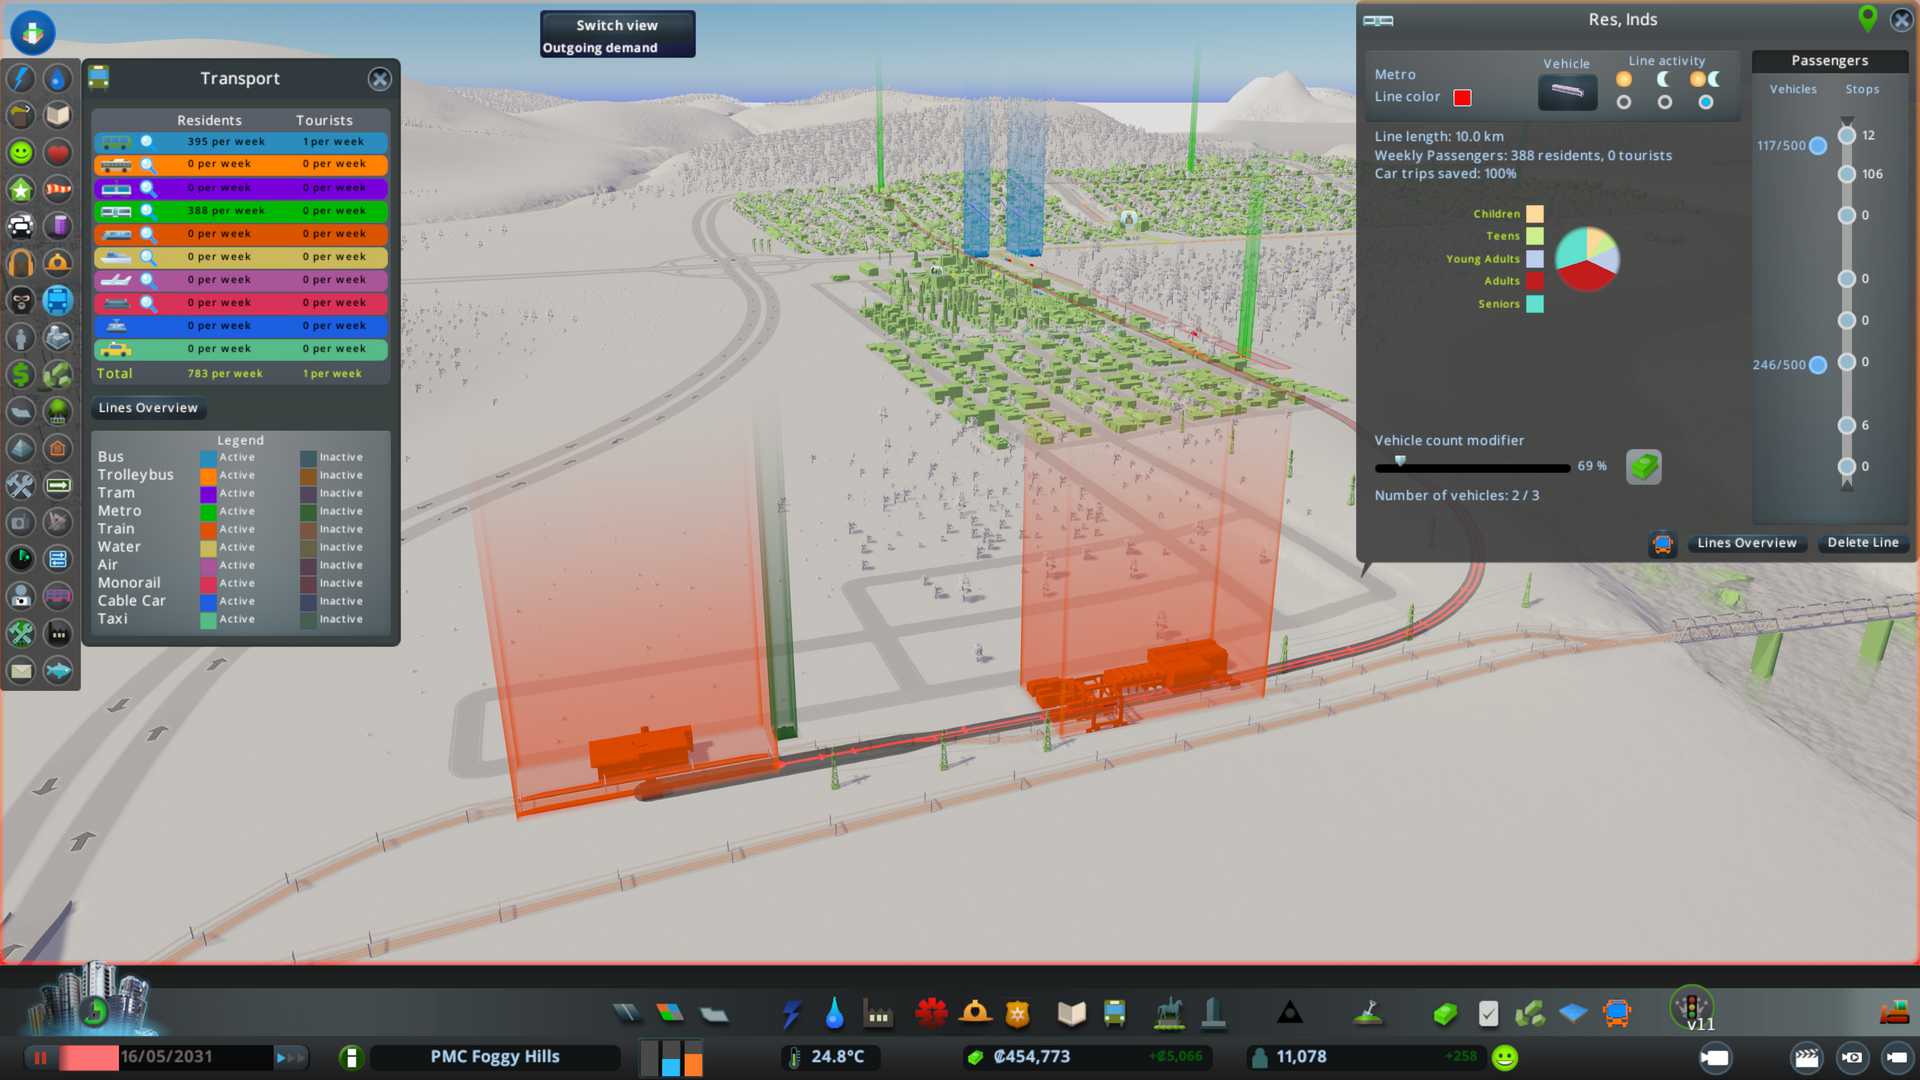Open the Public Transport build menu
Image resolution: width=1920 pixels, height=1080 pixels.
coord(1114,1014)
